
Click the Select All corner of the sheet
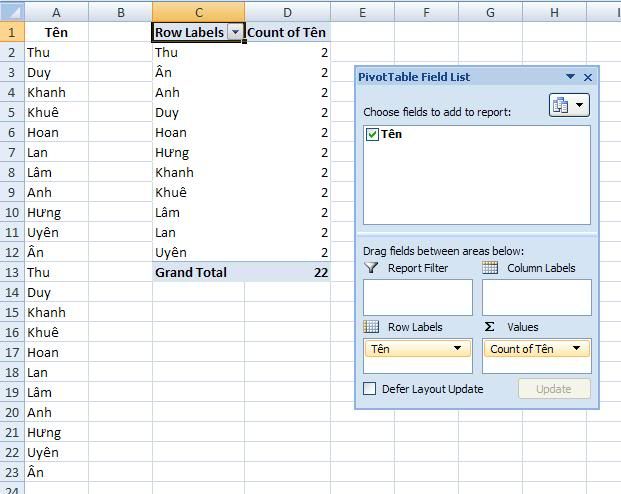pos(11,12)
